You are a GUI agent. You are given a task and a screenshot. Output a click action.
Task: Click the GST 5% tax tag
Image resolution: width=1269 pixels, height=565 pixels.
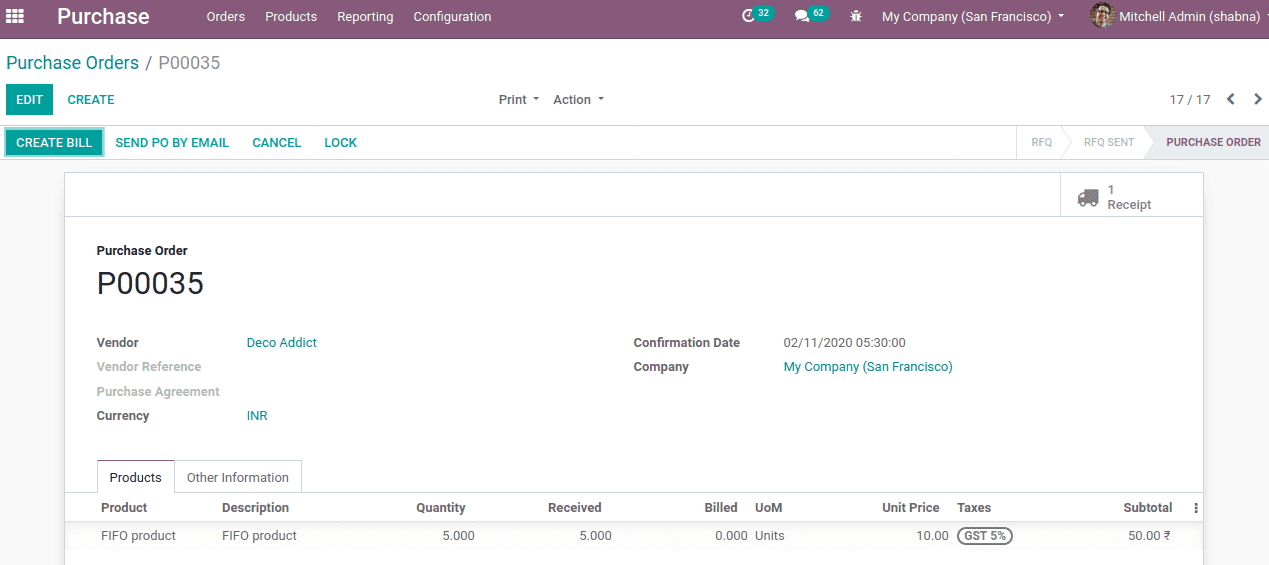click(x=985, y=536)
